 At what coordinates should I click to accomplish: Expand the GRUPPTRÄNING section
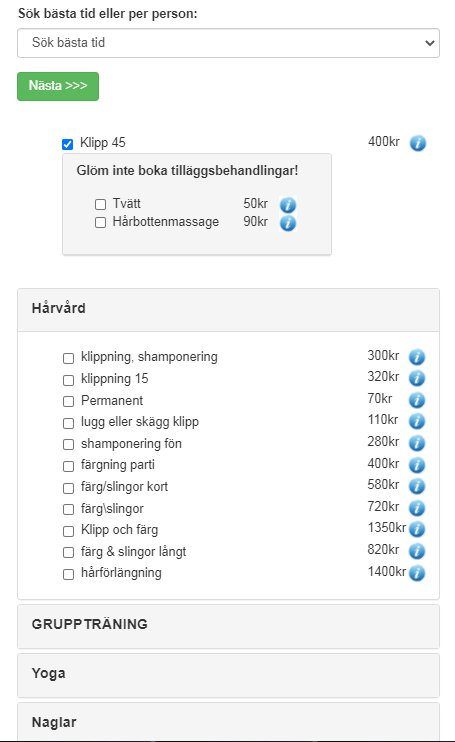[x=228, y=627]
